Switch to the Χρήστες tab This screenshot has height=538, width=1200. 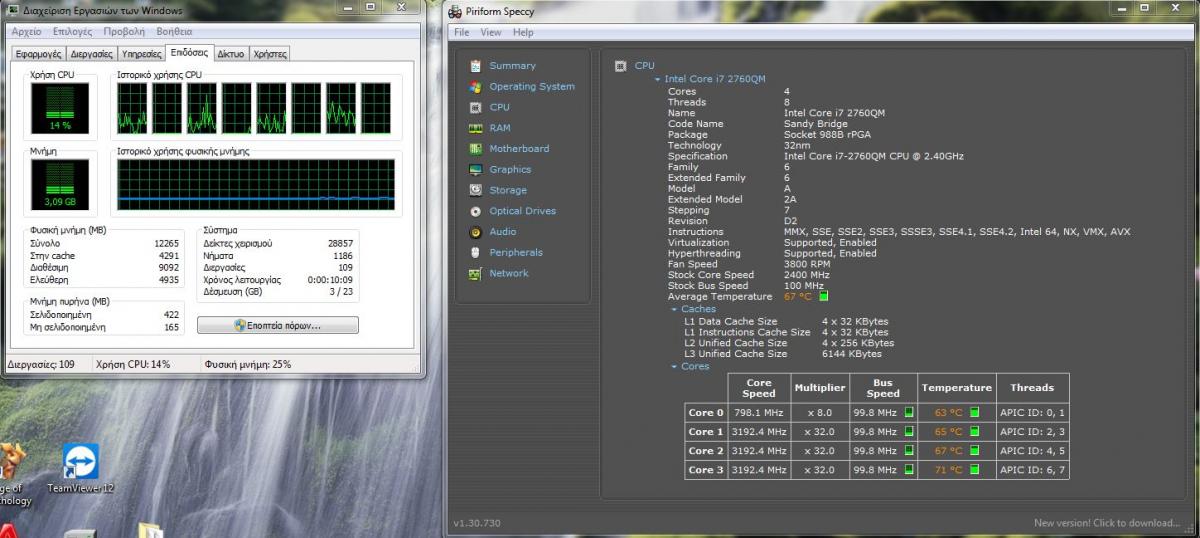270,54
